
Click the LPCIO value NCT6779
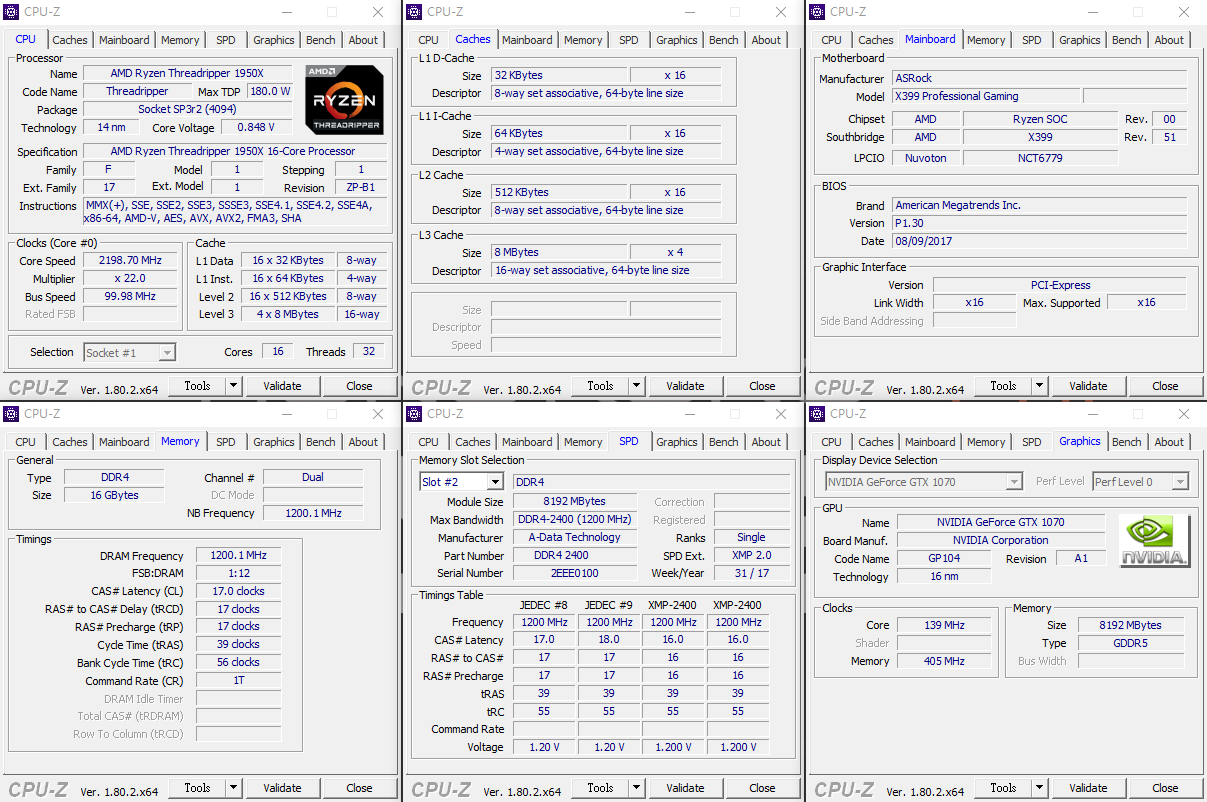[x=1040, y=158]
